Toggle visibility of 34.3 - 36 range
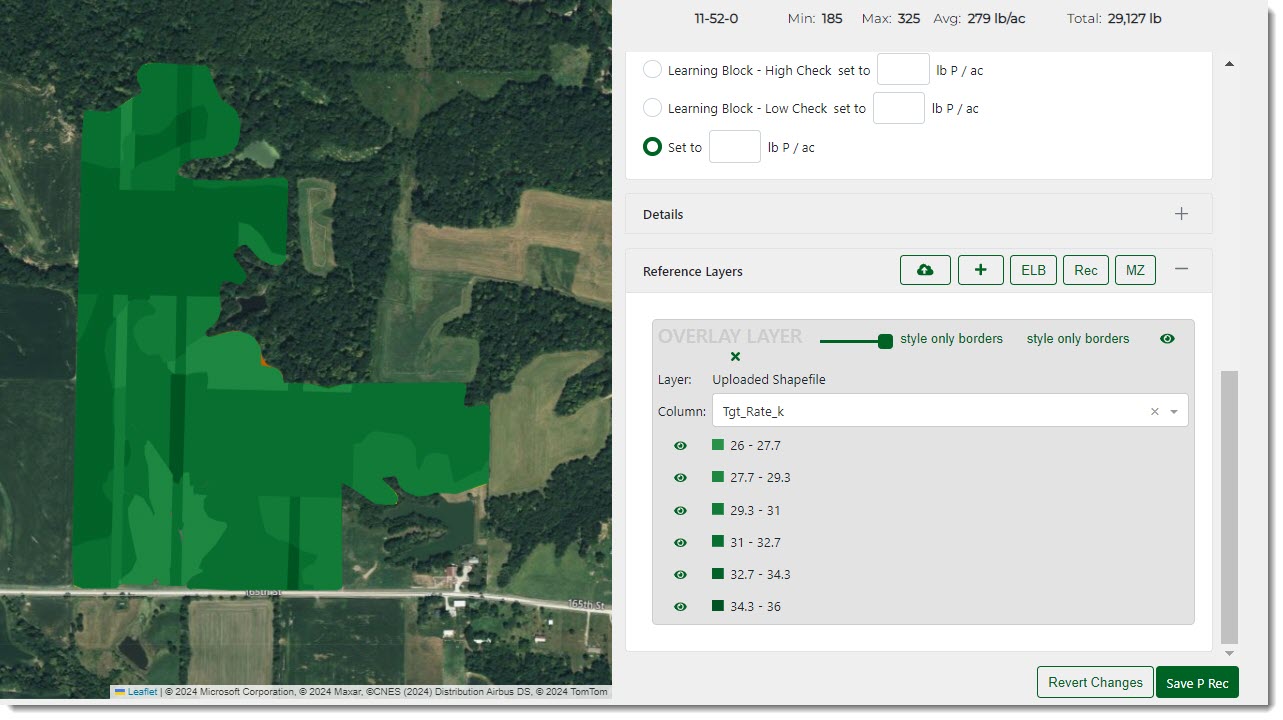The image size is (1283, 720). pos(681,606)
